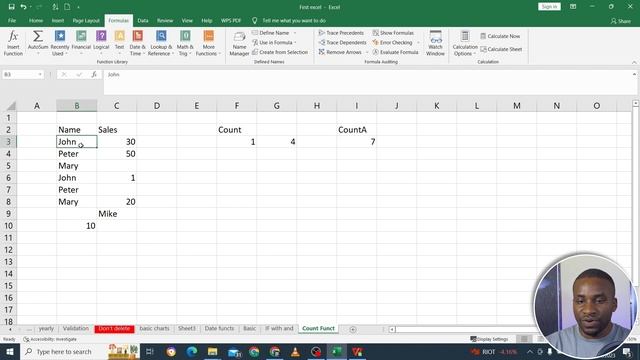This screenshot has width=640, height=360.
Task: Add a new sheet with plus icon
Action: tap(353, 329)
